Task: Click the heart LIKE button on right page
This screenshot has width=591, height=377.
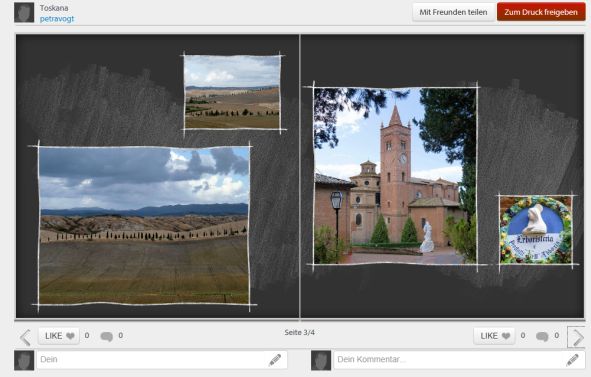Action: pos(495,336)
